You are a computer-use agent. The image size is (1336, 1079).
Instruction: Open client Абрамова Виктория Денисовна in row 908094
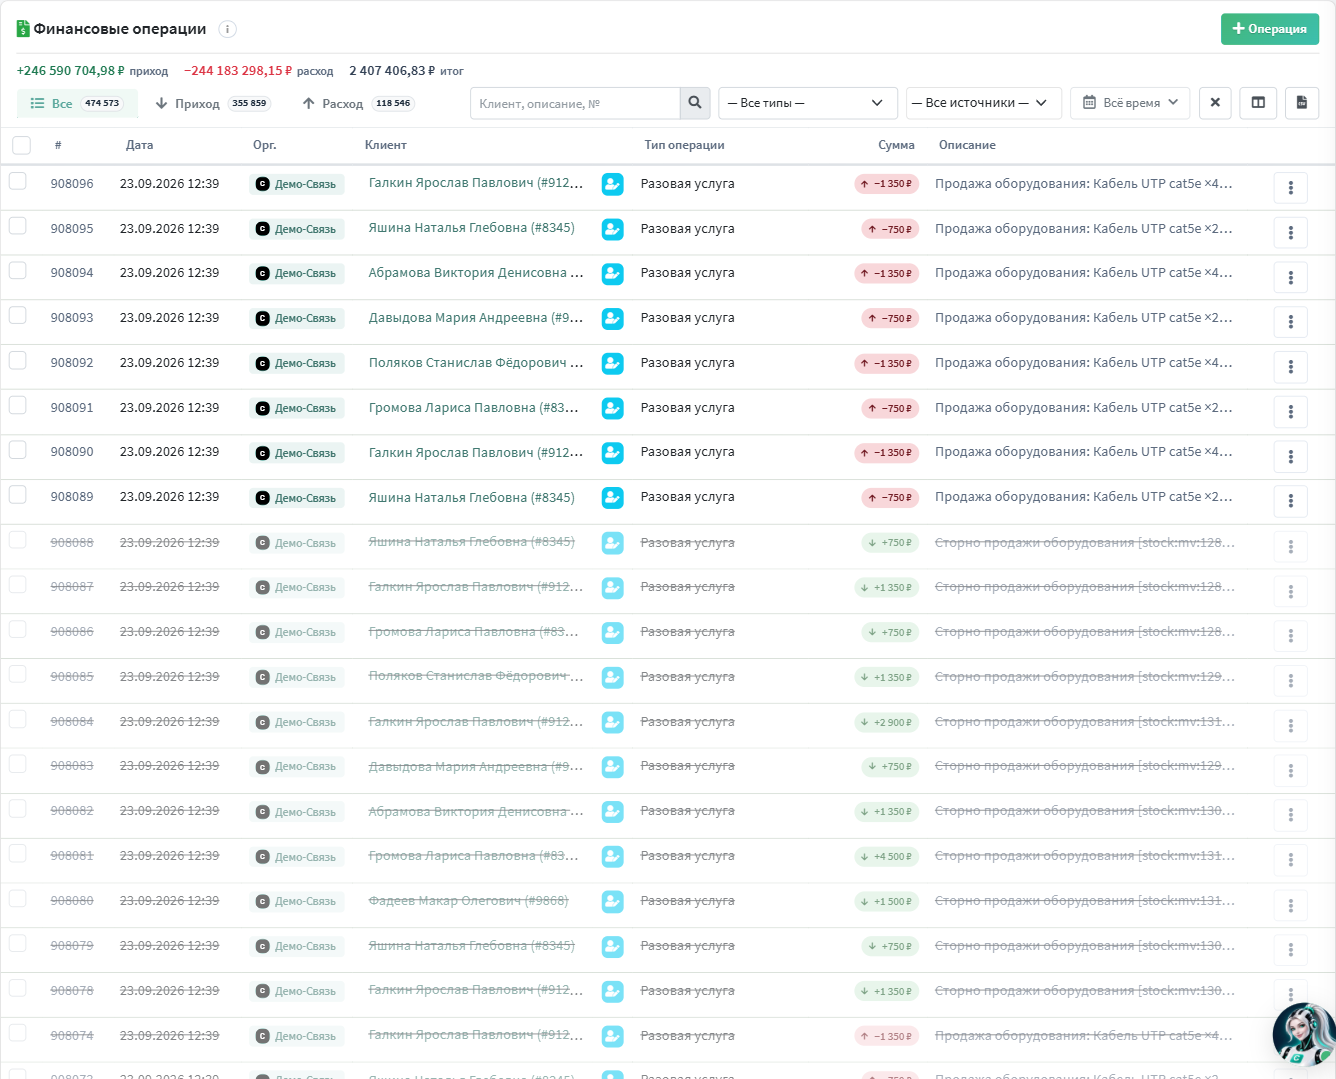(476, 273)
